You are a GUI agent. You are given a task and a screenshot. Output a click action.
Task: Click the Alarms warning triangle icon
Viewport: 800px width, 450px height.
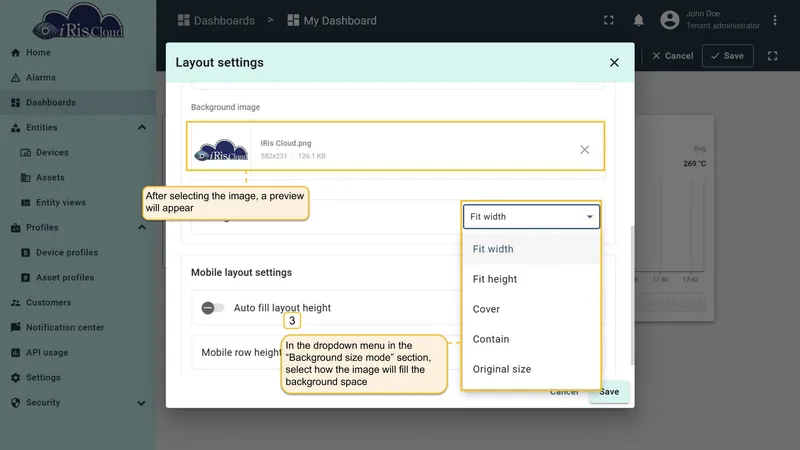15,78
